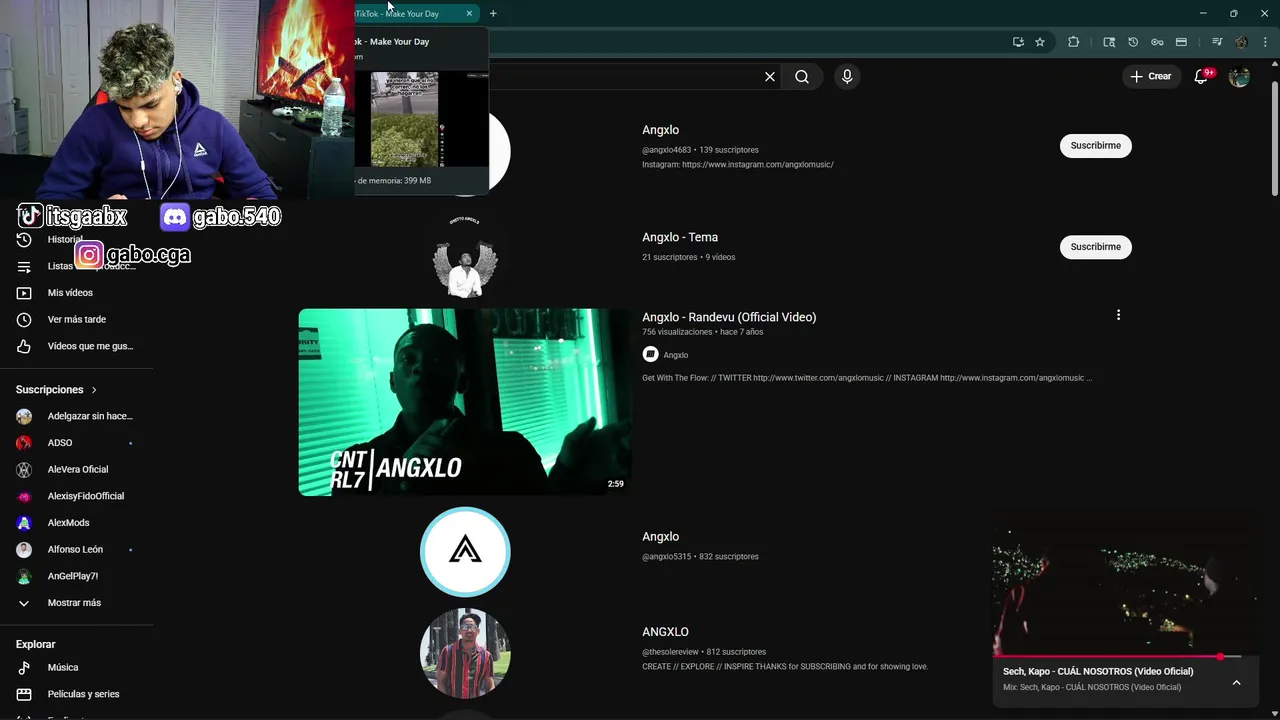Viewport: 1280px width, 720px height.
Task: Click the Ver más tarde clock icon
Action: point(24,319)
